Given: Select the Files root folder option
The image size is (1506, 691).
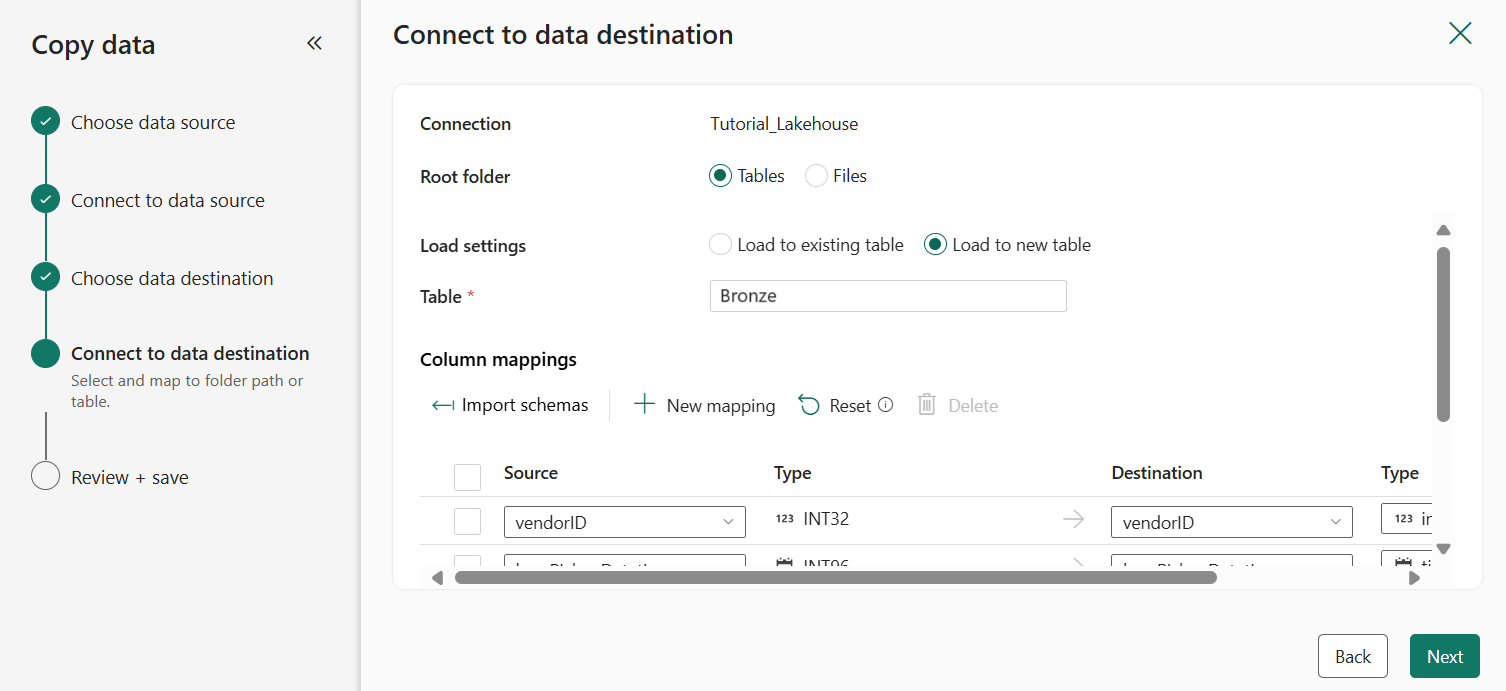Looking at the screenshot, I should point(817,176).
